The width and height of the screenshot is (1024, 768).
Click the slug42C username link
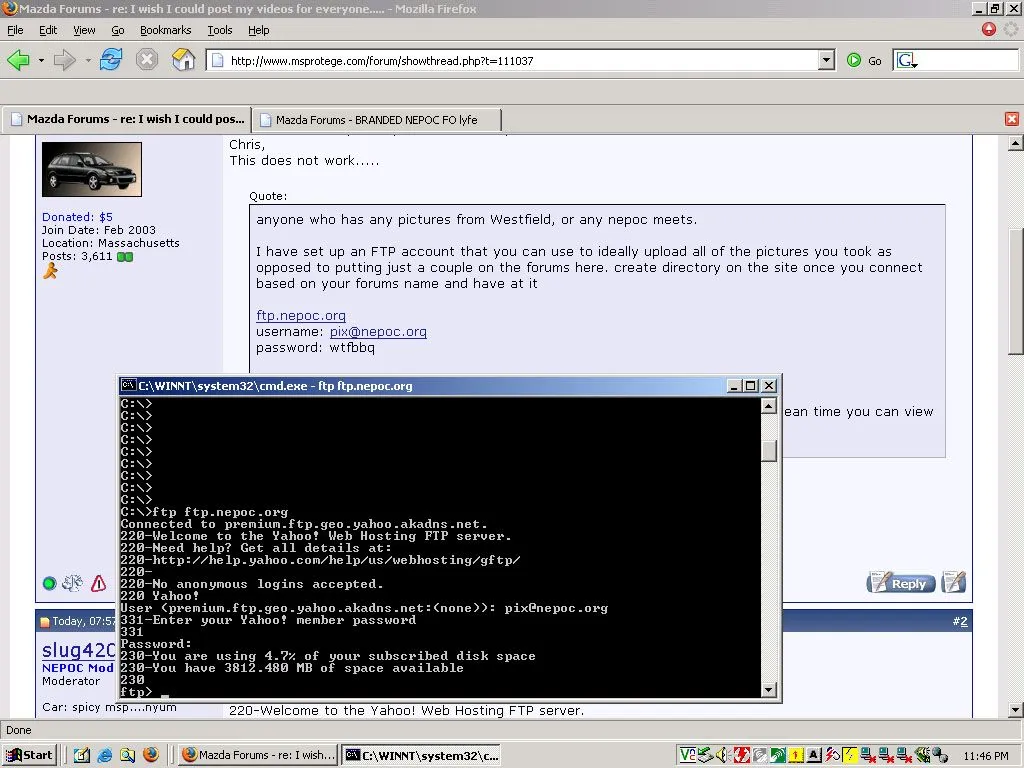point(77,650)
